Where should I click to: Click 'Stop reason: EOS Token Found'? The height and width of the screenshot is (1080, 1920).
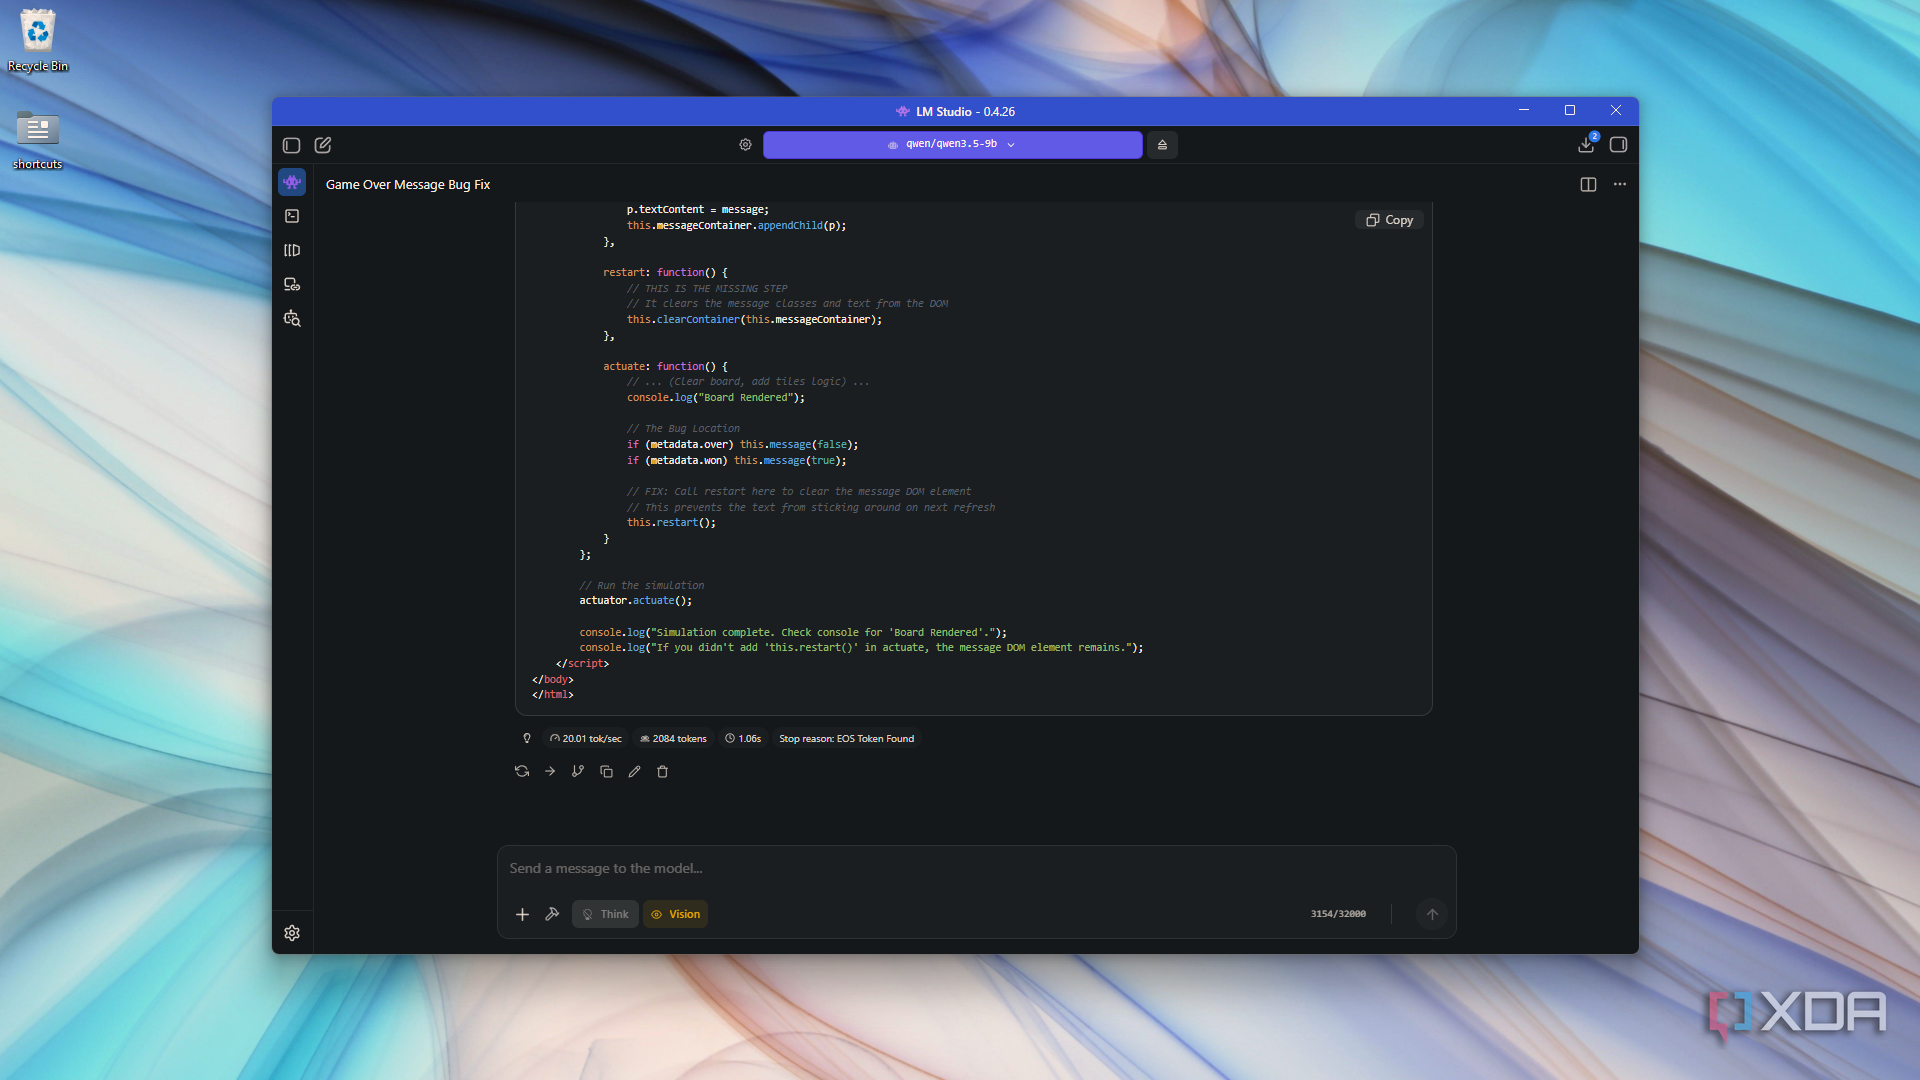[x=846, y=739]
